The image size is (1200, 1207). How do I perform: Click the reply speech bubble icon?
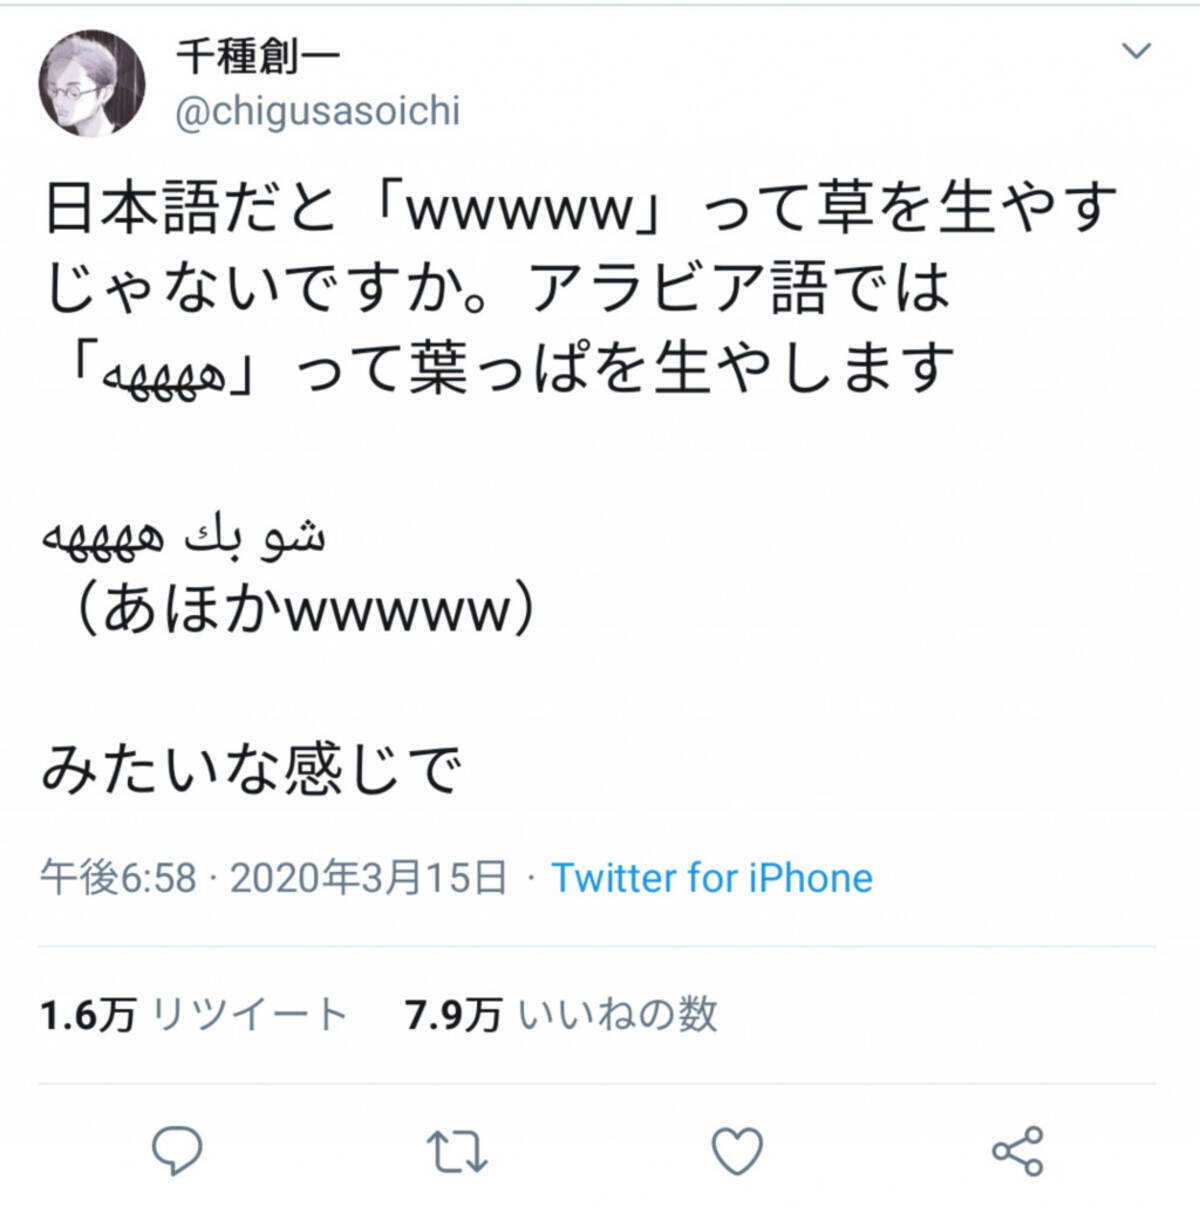(177, 1150)
